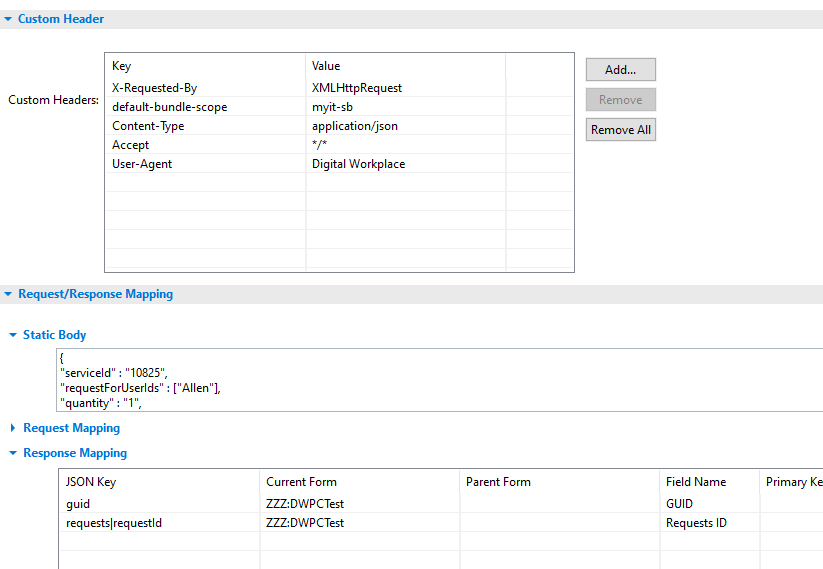Pick the Content-Type header row
Image resolution: width=823 pixels, height=569 pixels.
[x=148, y=126]
